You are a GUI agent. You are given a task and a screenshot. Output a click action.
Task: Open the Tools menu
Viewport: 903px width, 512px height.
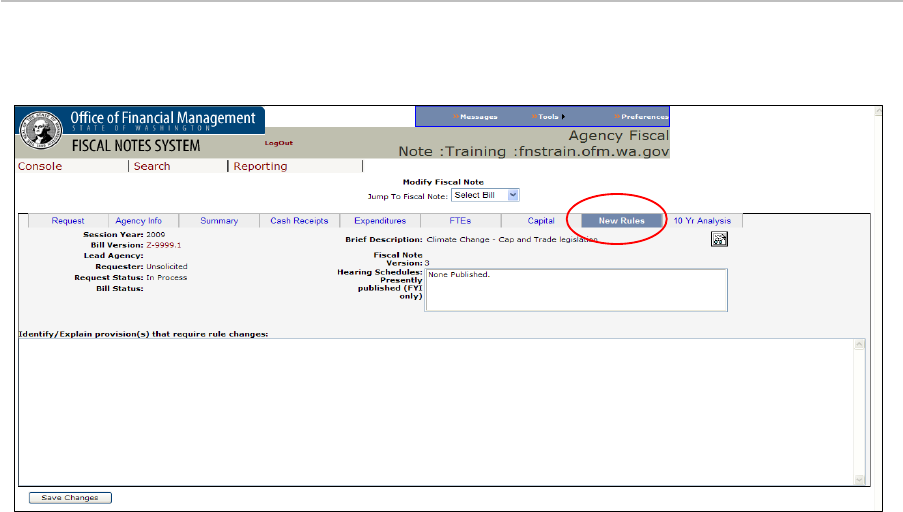(x=548, y=116)
